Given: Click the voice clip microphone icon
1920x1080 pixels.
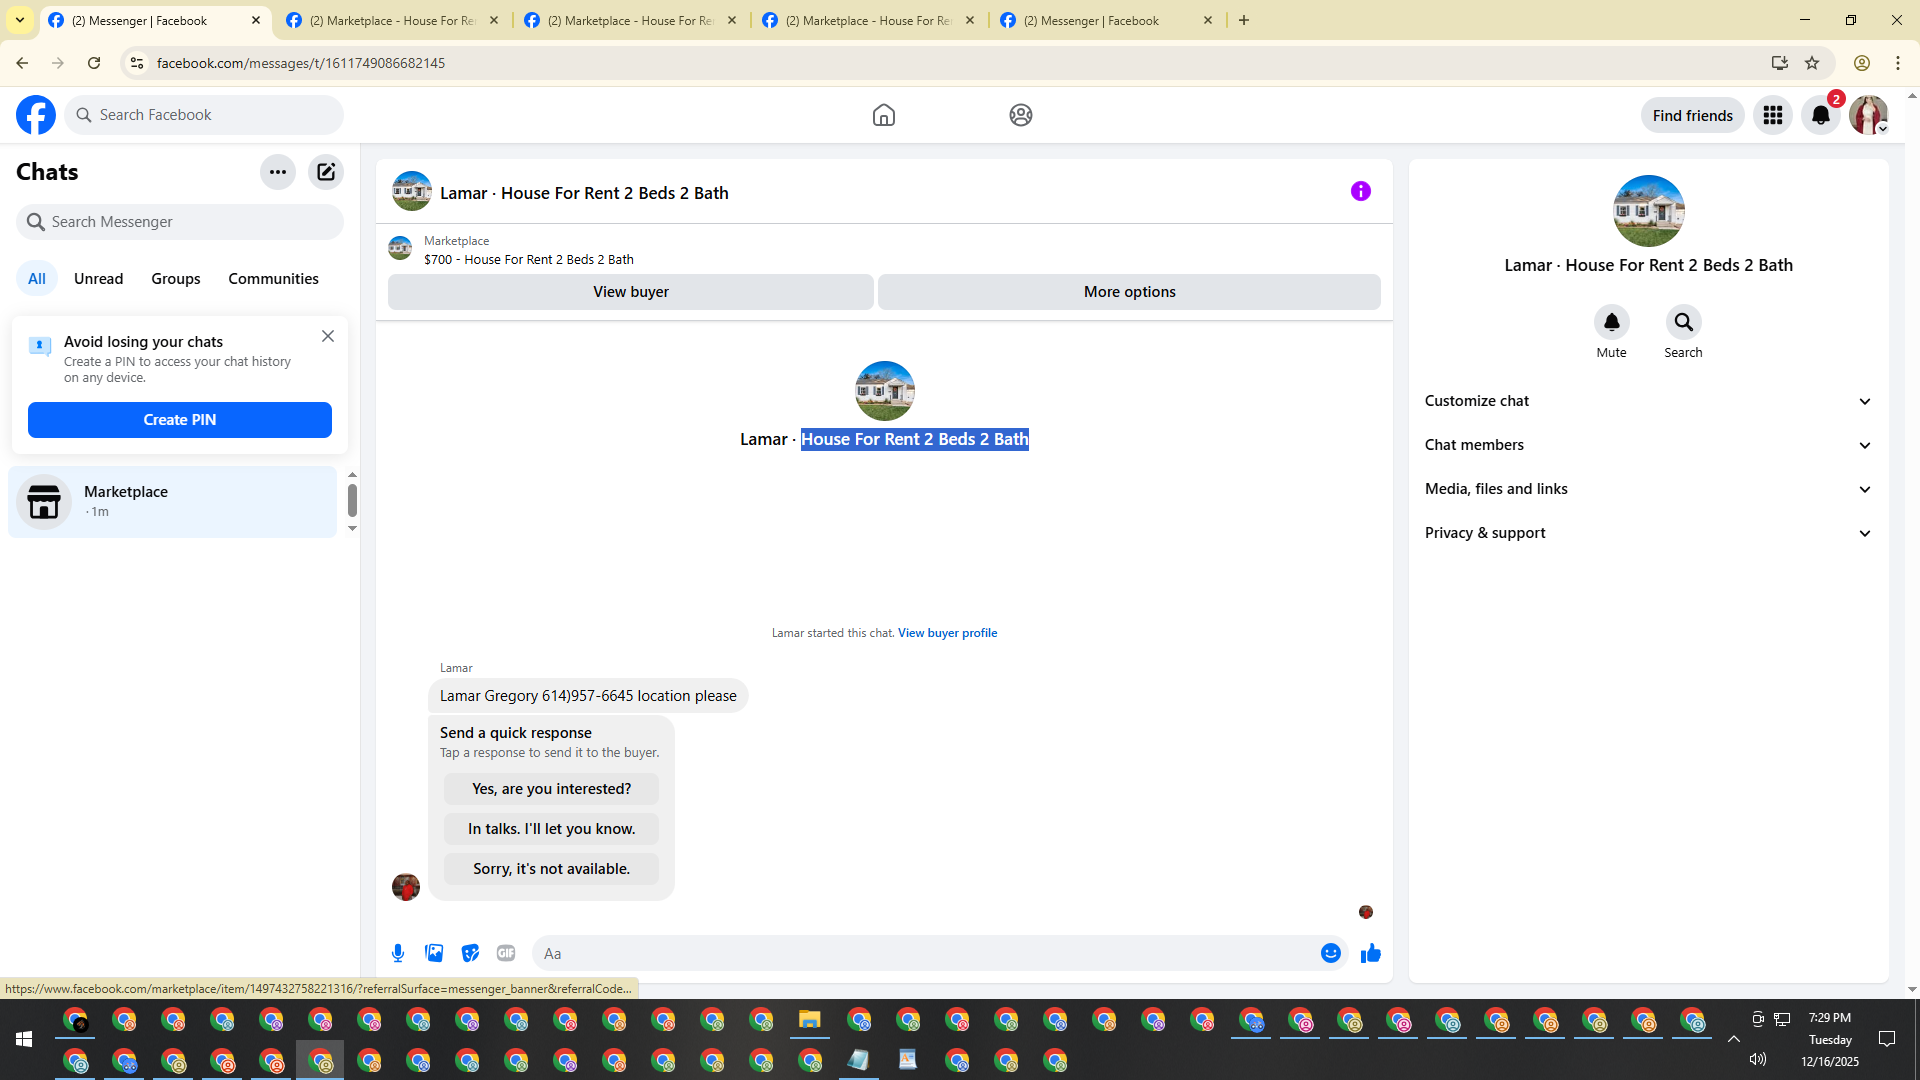Looking at the screenshot, I should click(x=398, y=953).
